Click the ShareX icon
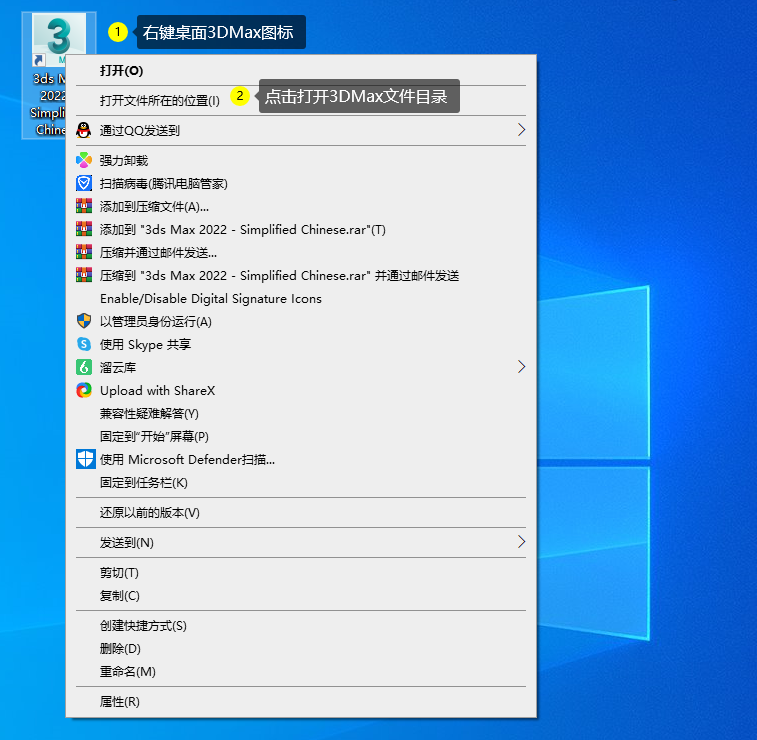Viewport: 757px width, 740px height. [x=84, y=391]
